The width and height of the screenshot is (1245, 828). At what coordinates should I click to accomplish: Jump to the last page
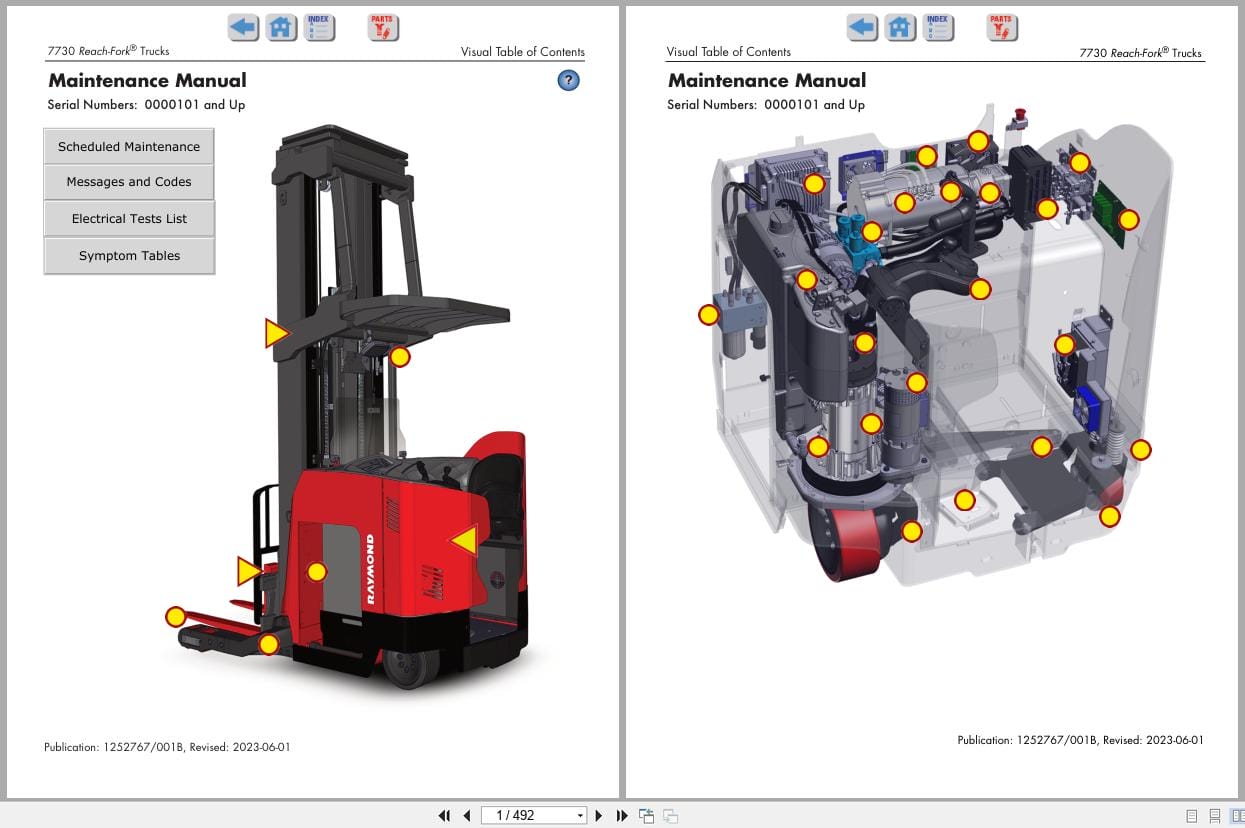(x=621, y=816)
